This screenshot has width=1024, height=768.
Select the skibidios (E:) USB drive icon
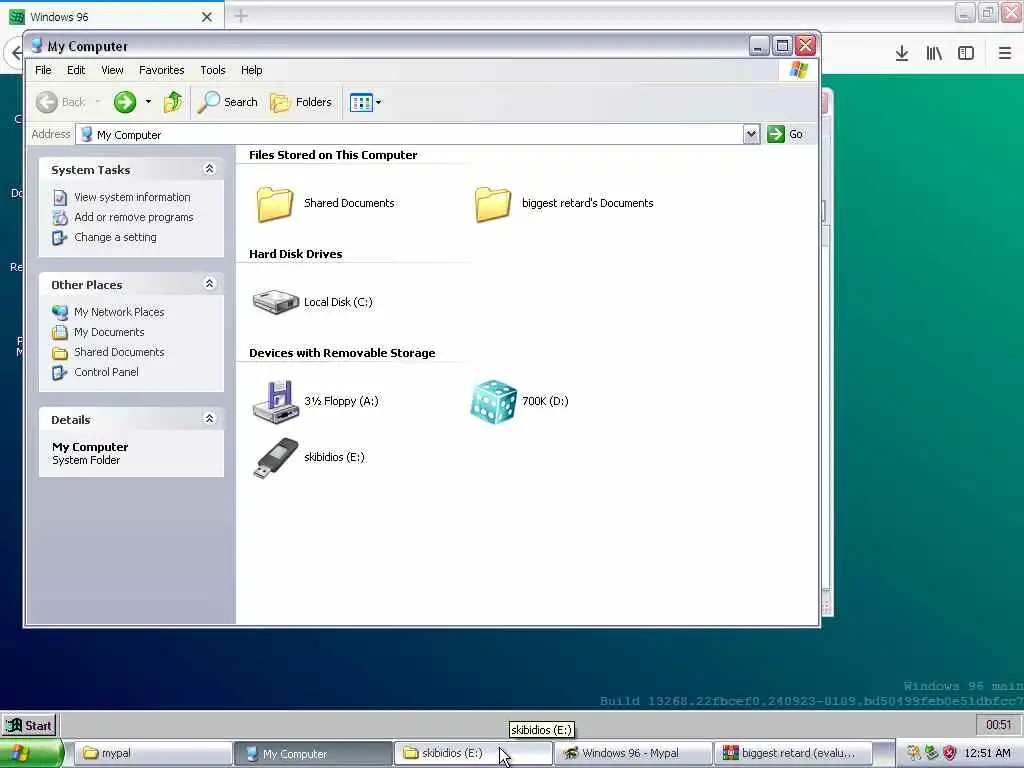pos(276,457)
